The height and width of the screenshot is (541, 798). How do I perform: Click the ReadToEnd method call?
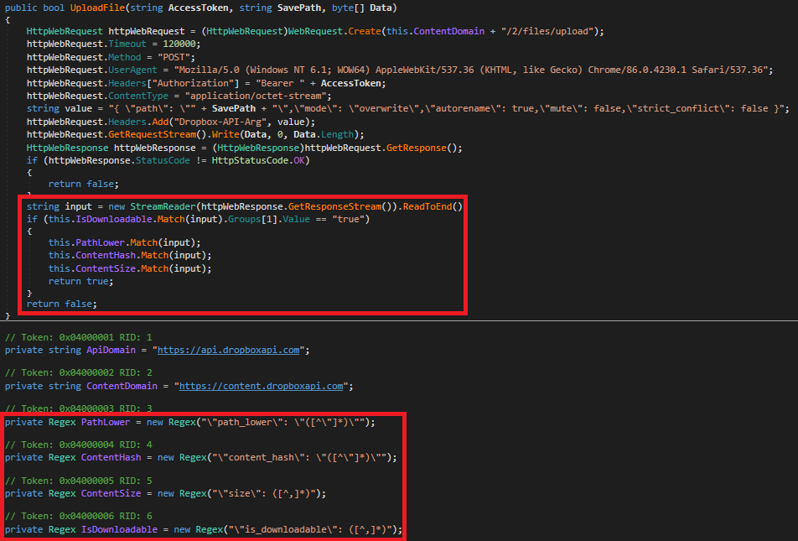coord(432,207)
